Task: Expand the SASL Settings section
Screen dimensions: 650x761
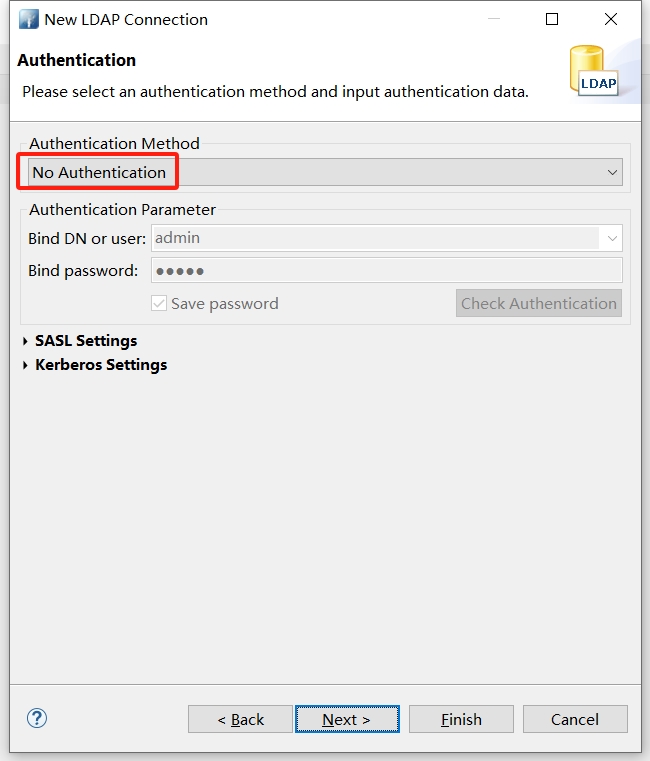Action: click(x=26, y=341)
